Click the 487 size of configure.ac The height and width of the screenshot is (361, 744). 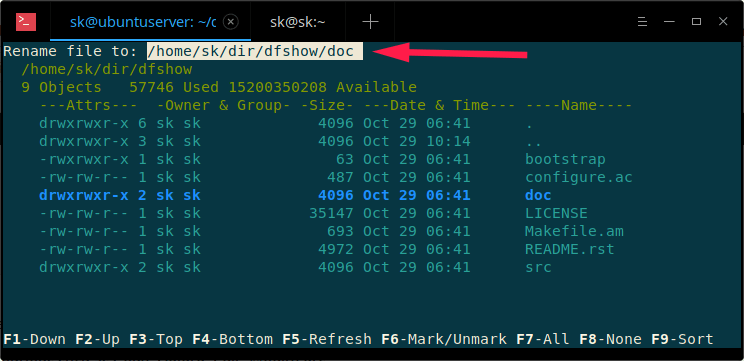(340, 177)
